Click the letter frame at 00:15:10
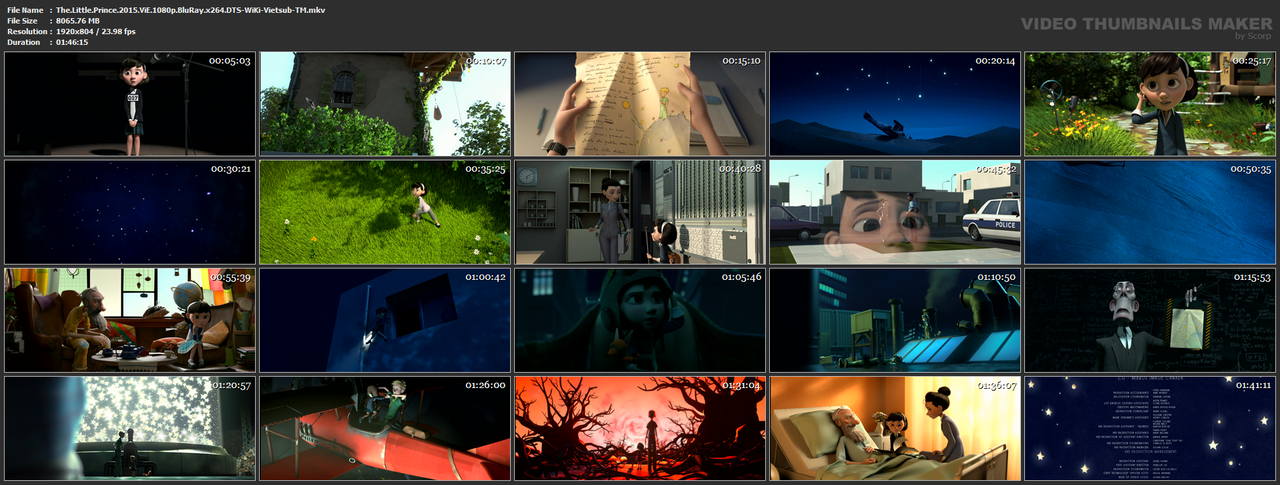 click(x=640, y=104)
